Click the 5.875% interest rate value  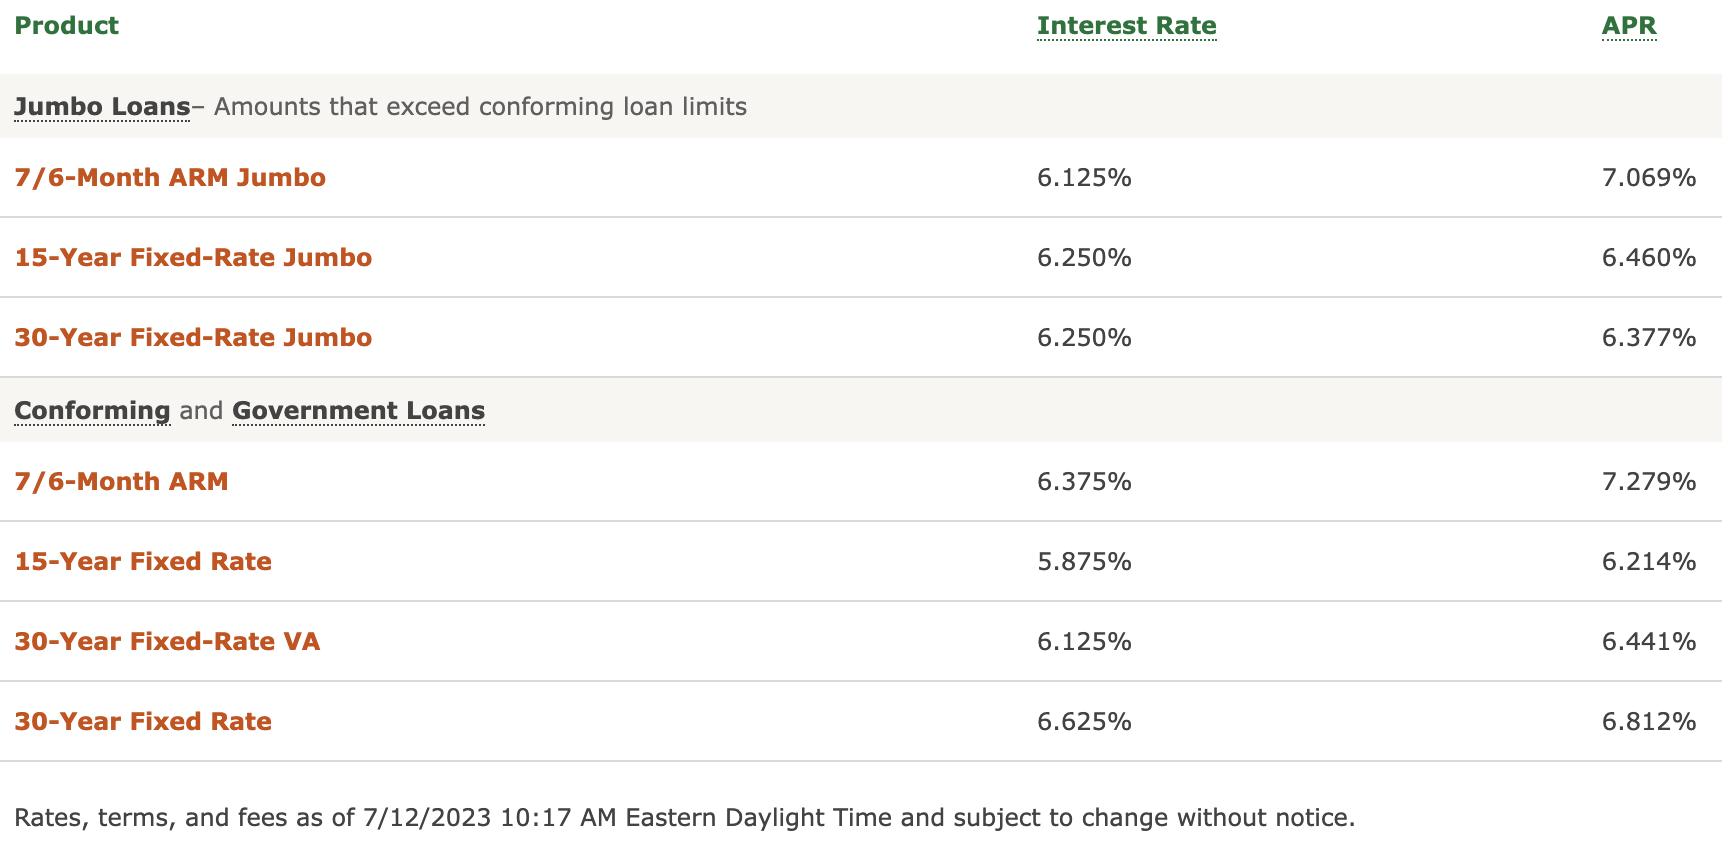tap(1084, 562)
